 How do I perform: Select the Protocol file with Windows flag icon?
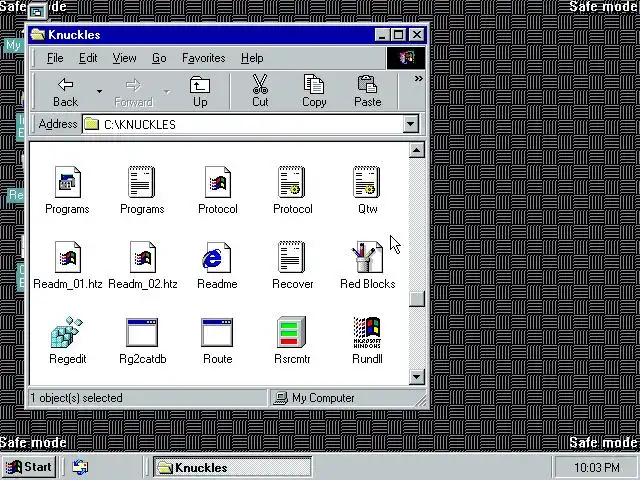(x=218, y=182)
